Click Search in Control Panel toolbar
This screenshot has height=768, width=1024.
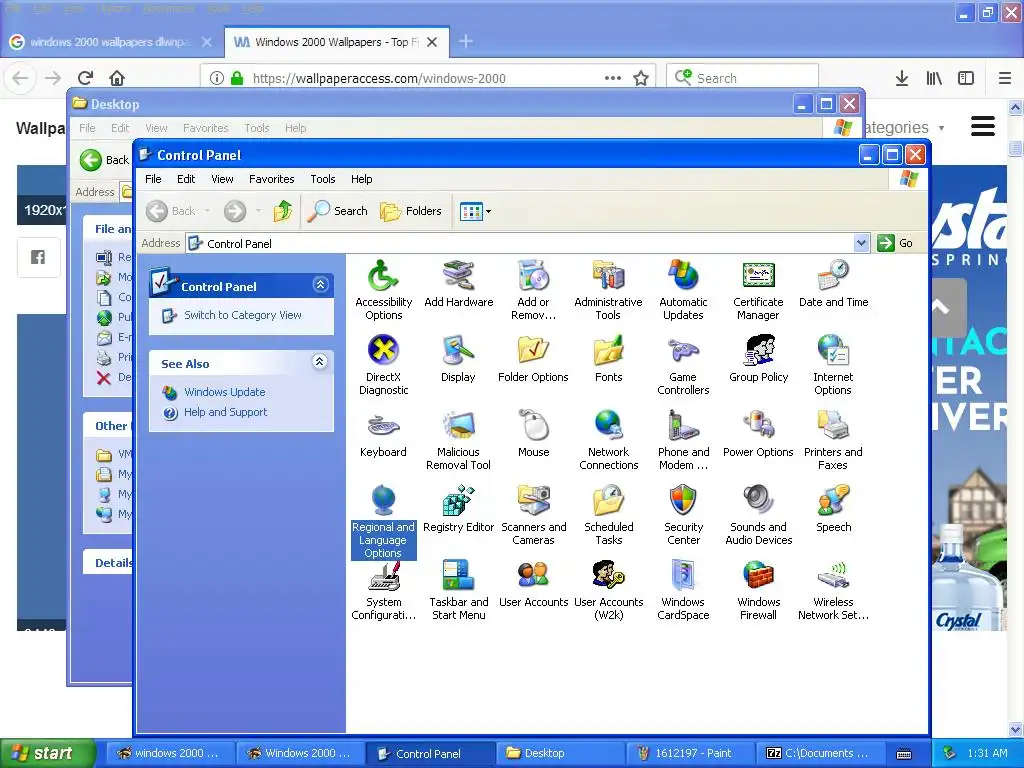point(338,211)
